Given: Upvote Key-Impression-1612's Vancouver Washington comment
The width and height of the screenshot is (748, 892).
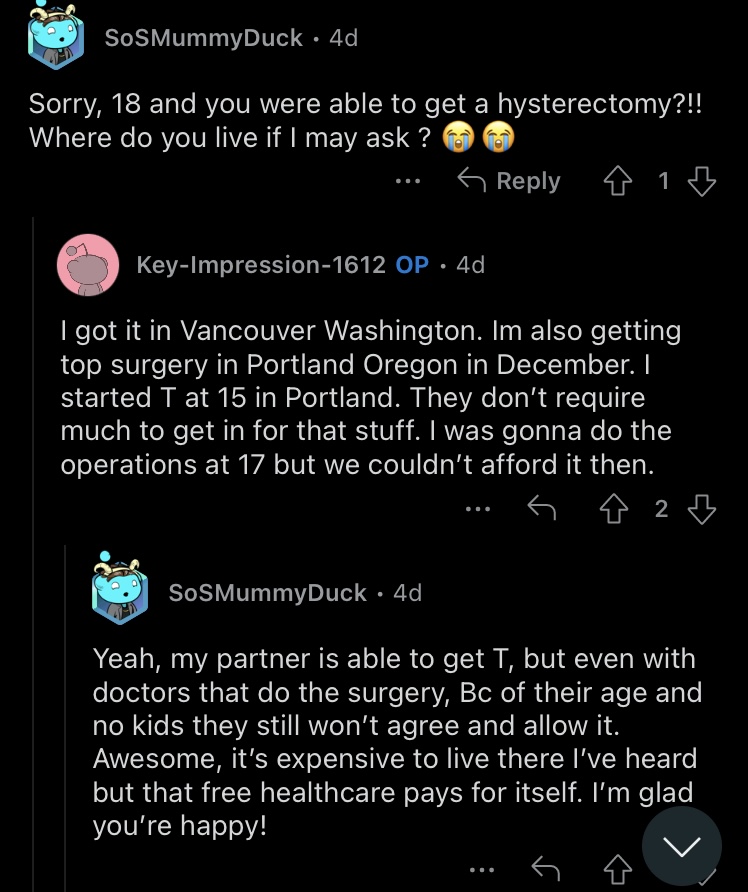Looking at the screenshot, I should (614, 509).
